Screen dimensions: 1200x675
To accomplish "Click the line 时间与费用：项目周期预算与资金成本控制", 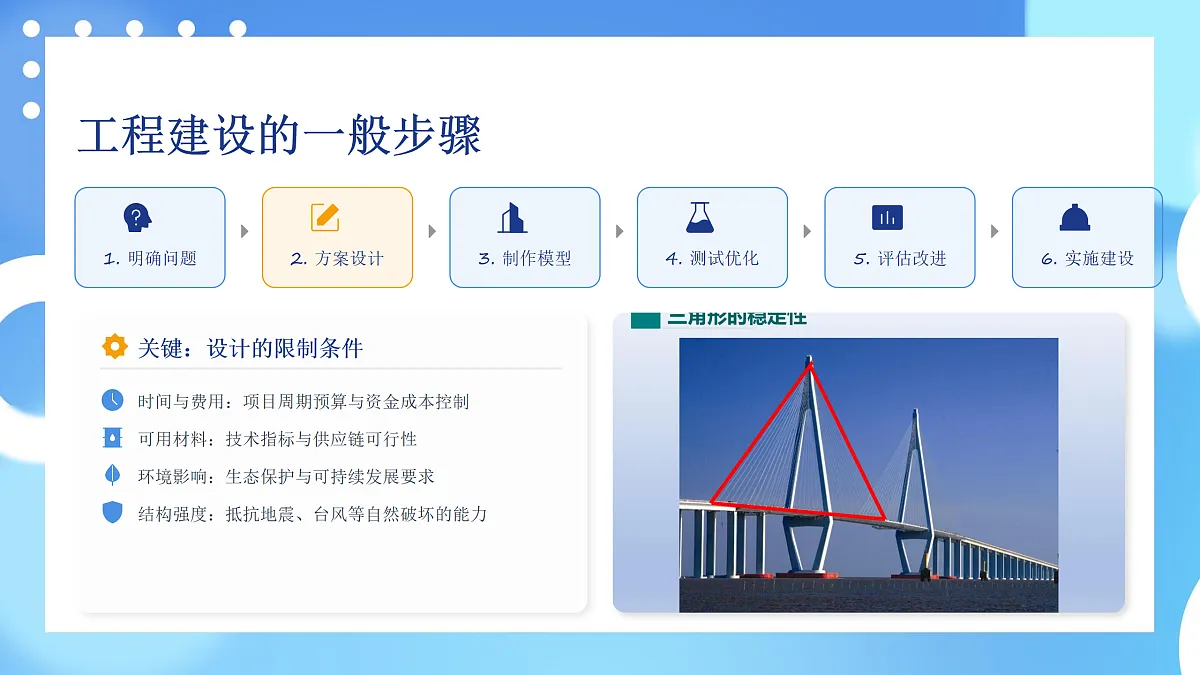I will pyautogui.click(x=304, y=401).
